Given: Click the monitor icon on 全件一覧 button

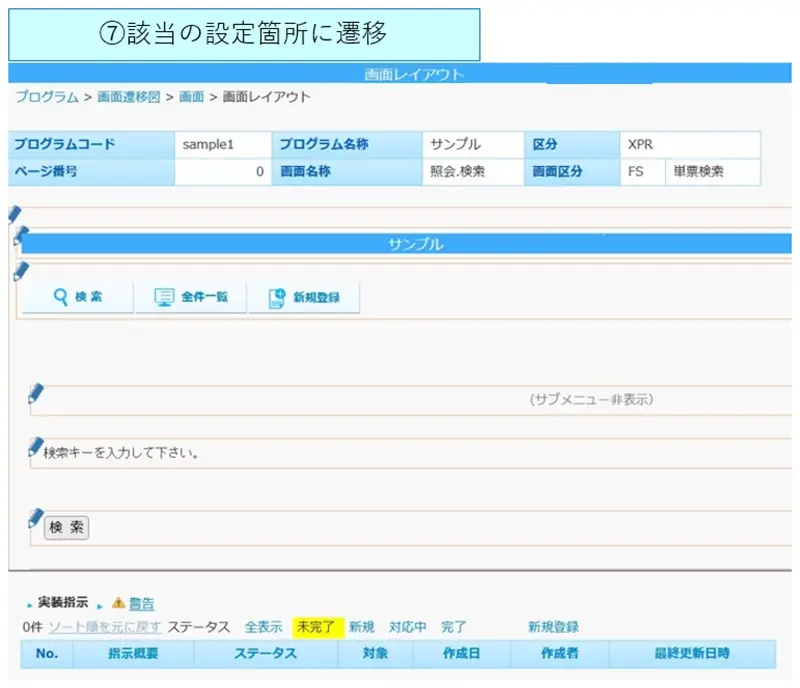Looking at the screenshot, I should pos(164,297).
